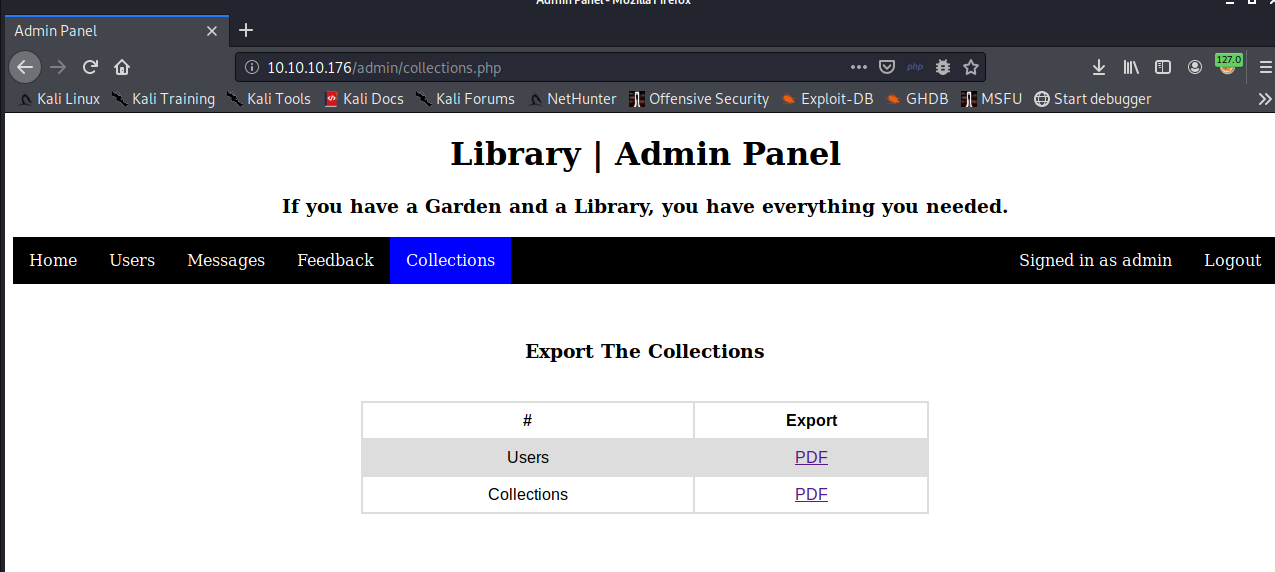The height and width of the screenshot is (572, 1275).
Task: Click the Export column header
Action: click(x=811, y=421)
